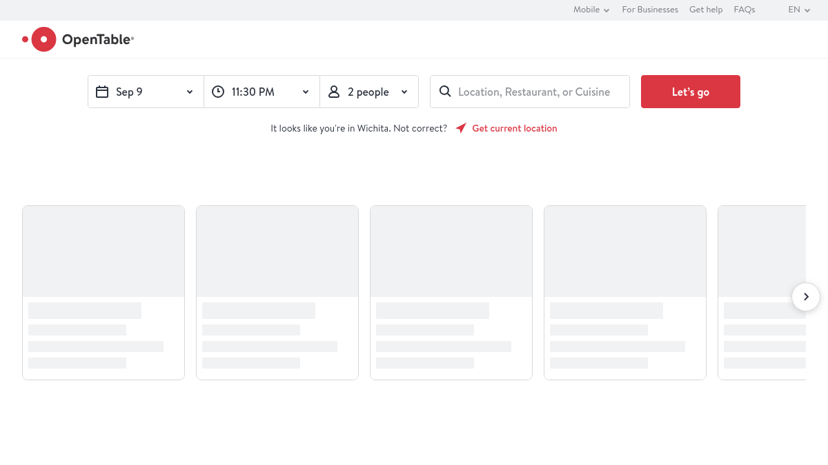Open the FAQs page
Screen dimensions: 828x465
tap(745, 10)
